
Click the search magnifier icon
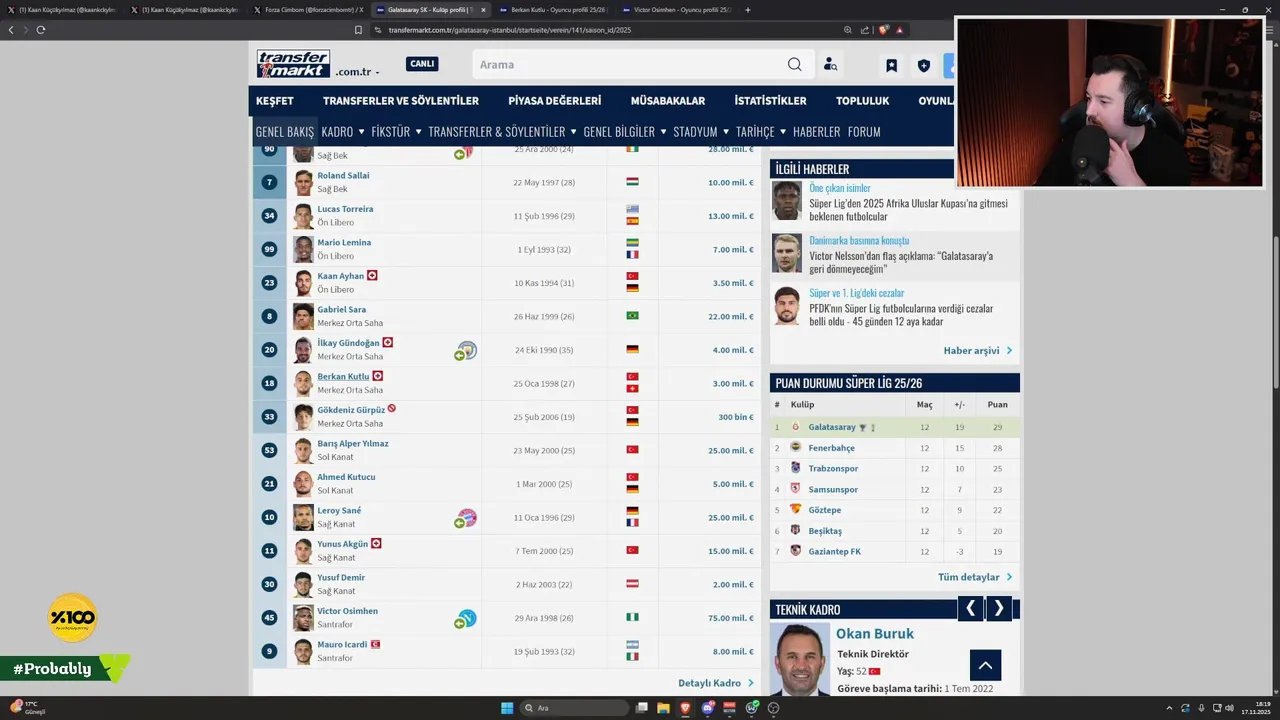tap(794, 64)
